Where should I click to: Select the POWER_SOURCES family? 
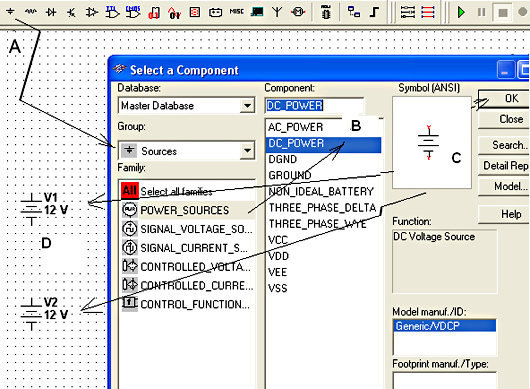click(188, 210)
